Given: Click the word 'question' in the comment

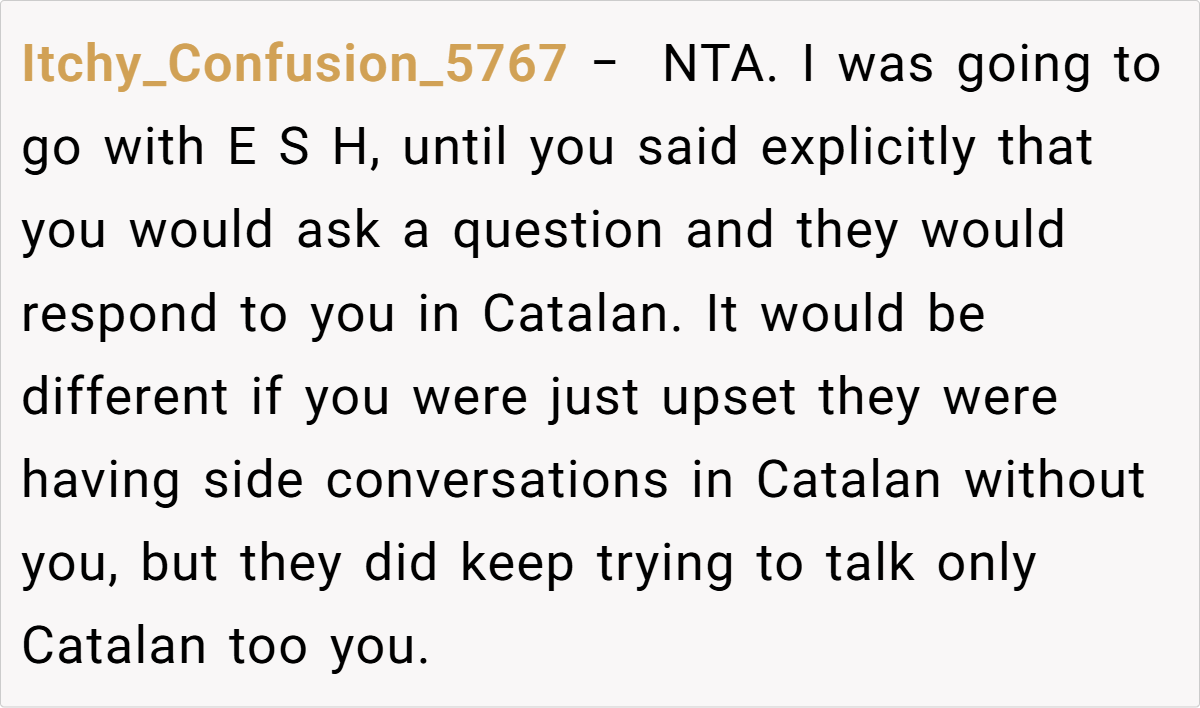Looking at the screenshot, I should pos(558,231).
